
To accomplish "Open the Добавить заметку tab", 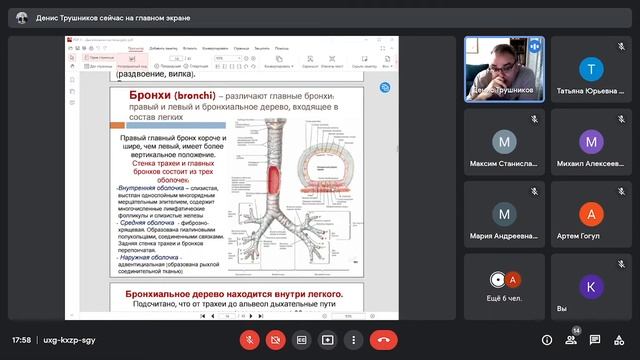I will coord(163,48).
